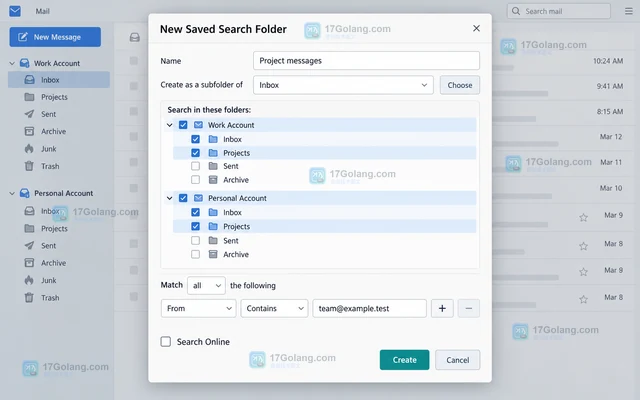The image size is (640, 400).
Task: Click the Cancel button
Action: click(458, 360)
